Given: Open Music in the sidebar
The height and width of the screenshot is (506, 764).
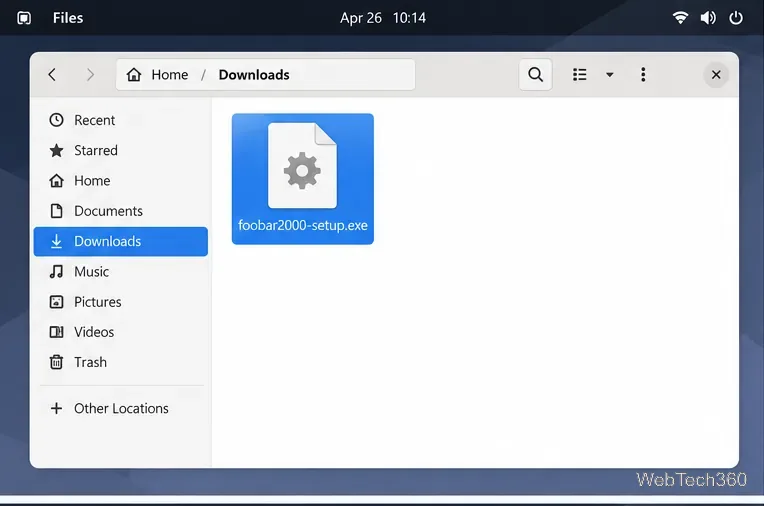Looking at the screenshot, I should tap(121, 272).
